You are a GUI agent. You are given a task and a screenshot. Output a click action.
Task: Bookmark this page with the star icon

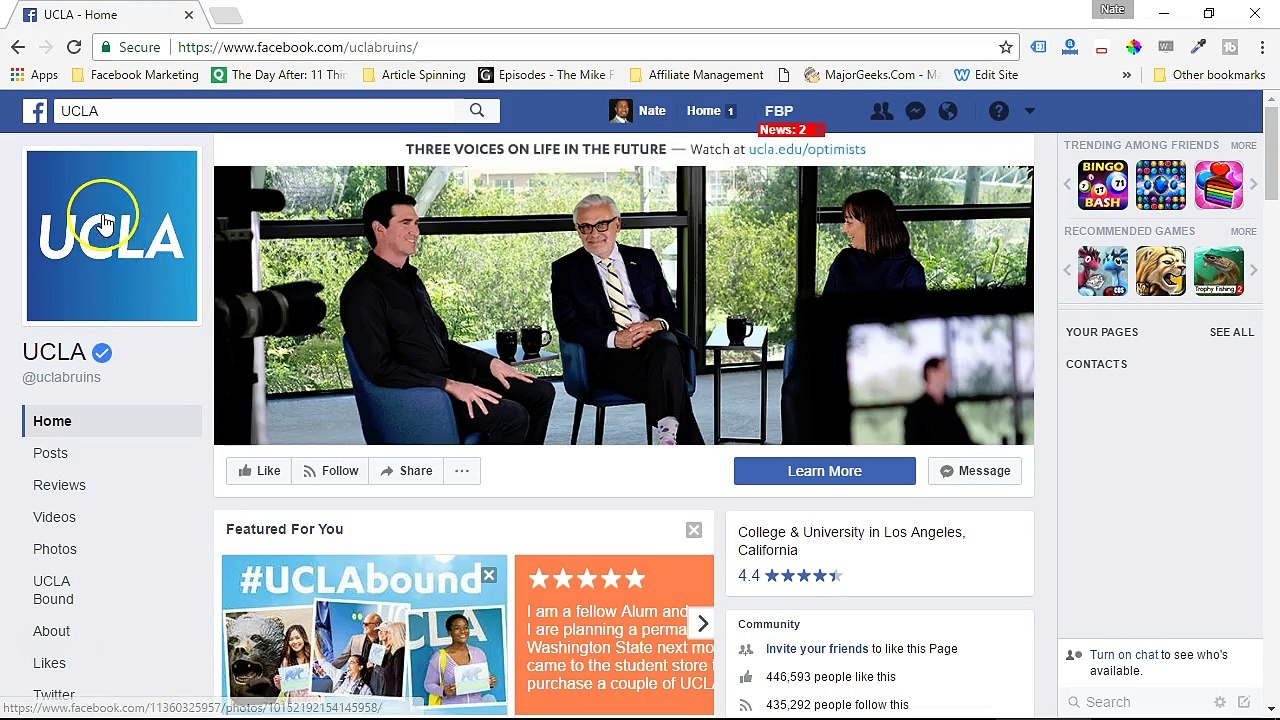click(x=1006, y=47)
